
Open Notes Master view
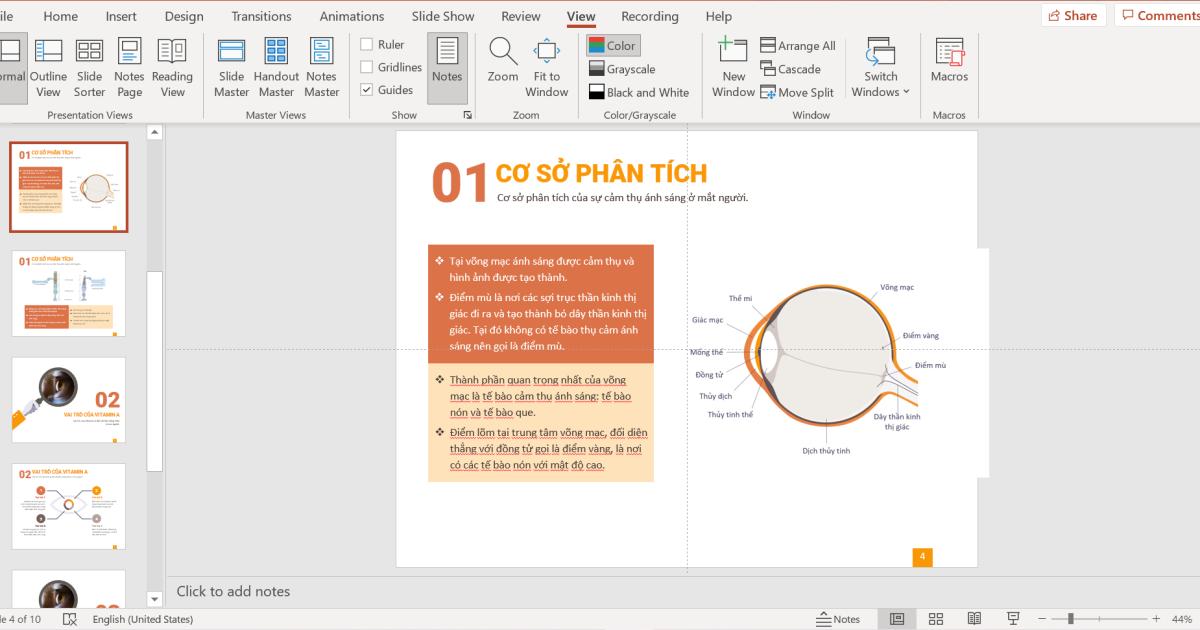pyautogui.click(x=321, y=68)
